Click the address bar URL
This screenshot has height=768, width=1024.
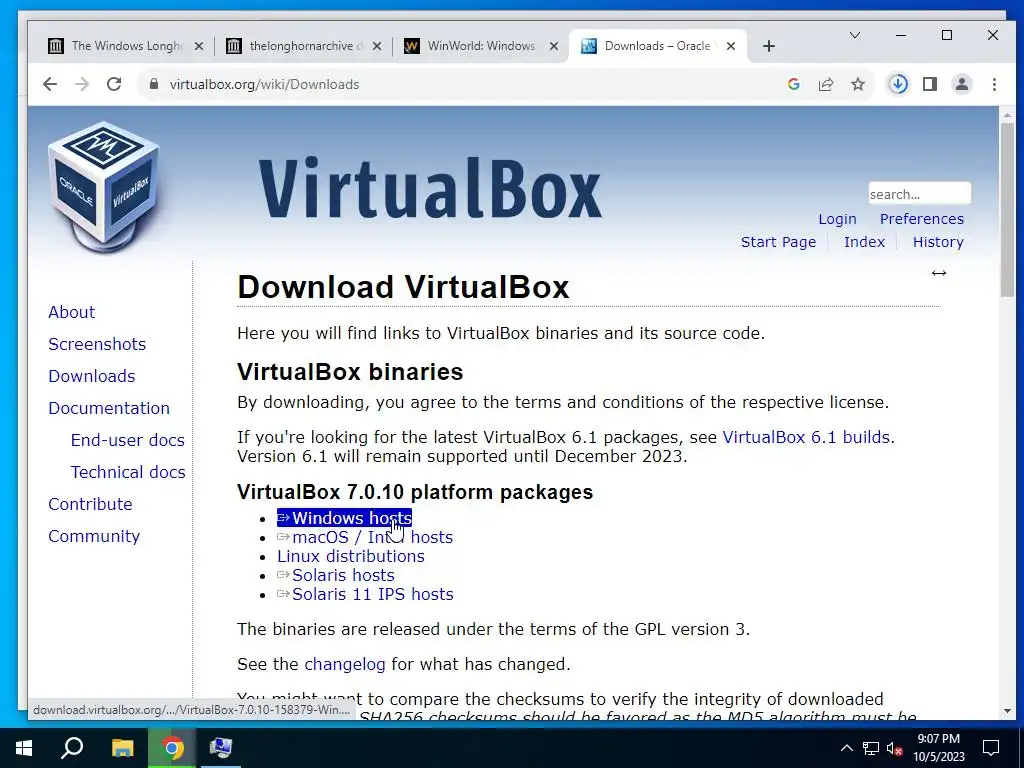[264, 84]
